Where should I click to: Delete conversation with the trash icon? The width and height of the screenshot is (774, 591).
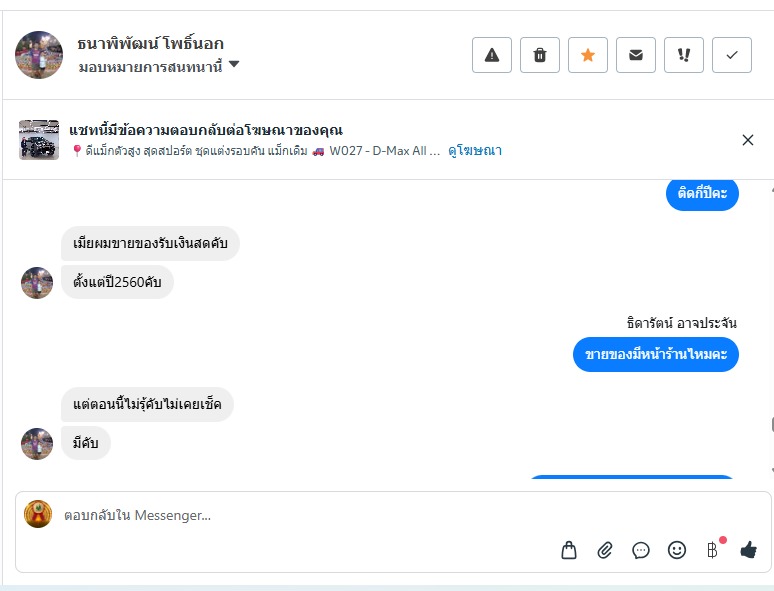[540, 55]
